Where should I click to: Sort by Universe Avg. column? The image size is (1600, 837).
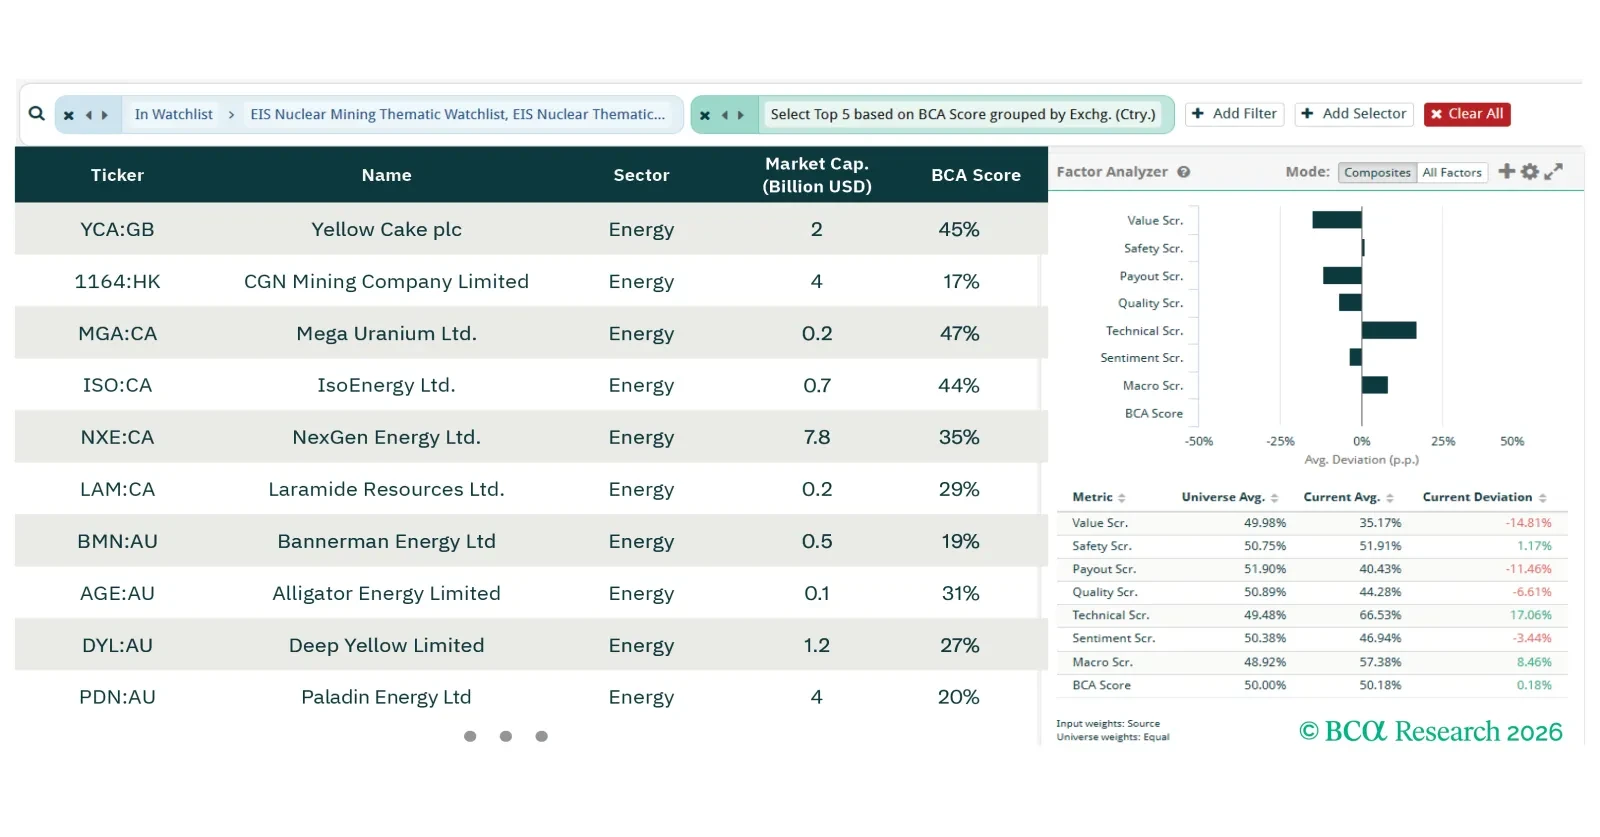point(1229,497)
